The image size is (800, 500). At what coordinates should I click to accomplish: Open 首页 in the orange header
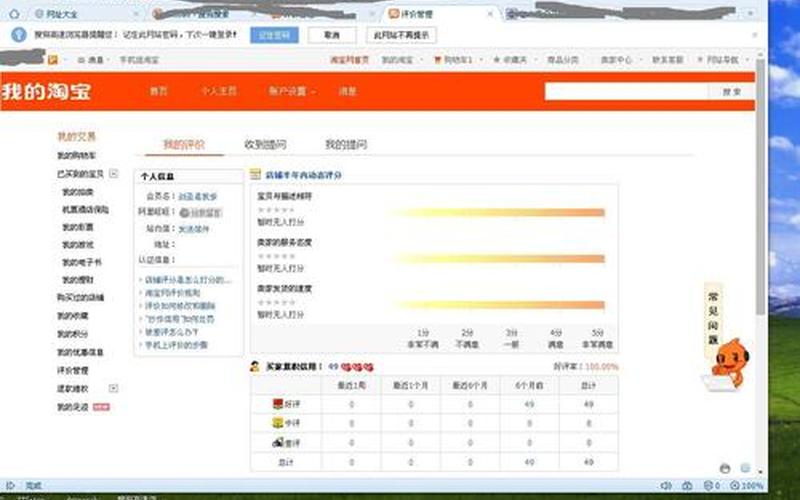tap(158, 91)
